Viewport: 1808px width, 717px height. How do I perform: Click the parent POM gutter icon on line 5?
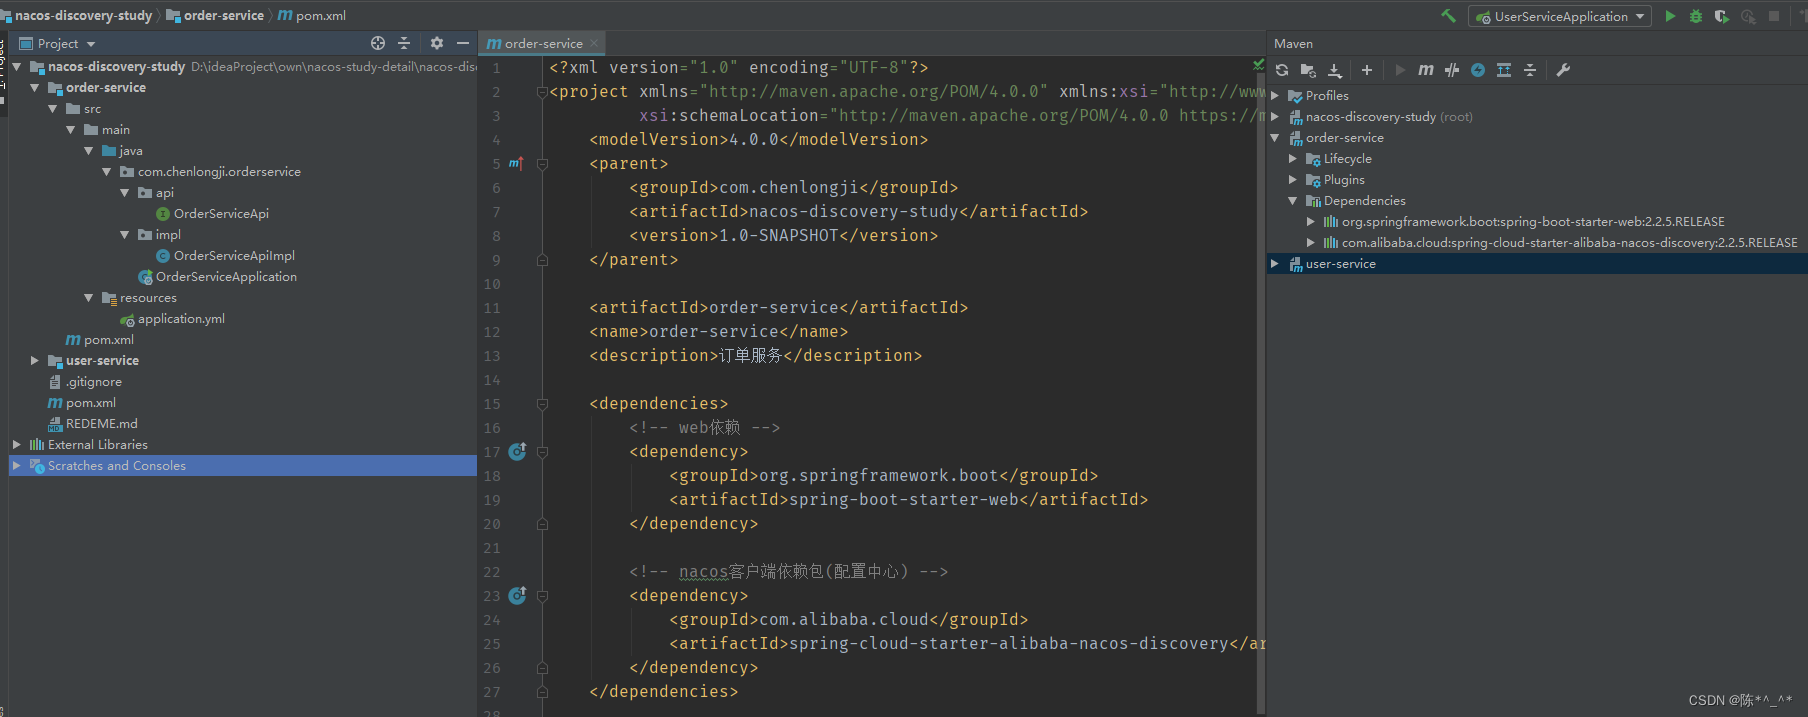click(516, 163)
